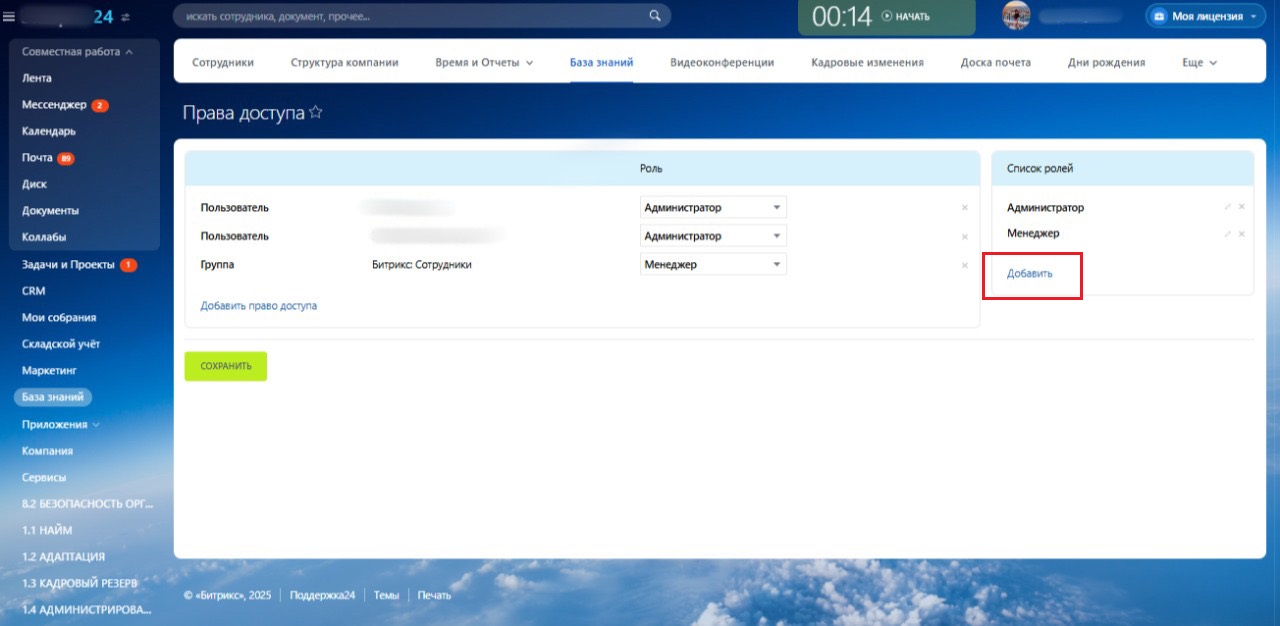The image size is (1280, 626).
Task: Click the Добавить право доступа link
Action: pyautogui.click(x=258, y=306)
